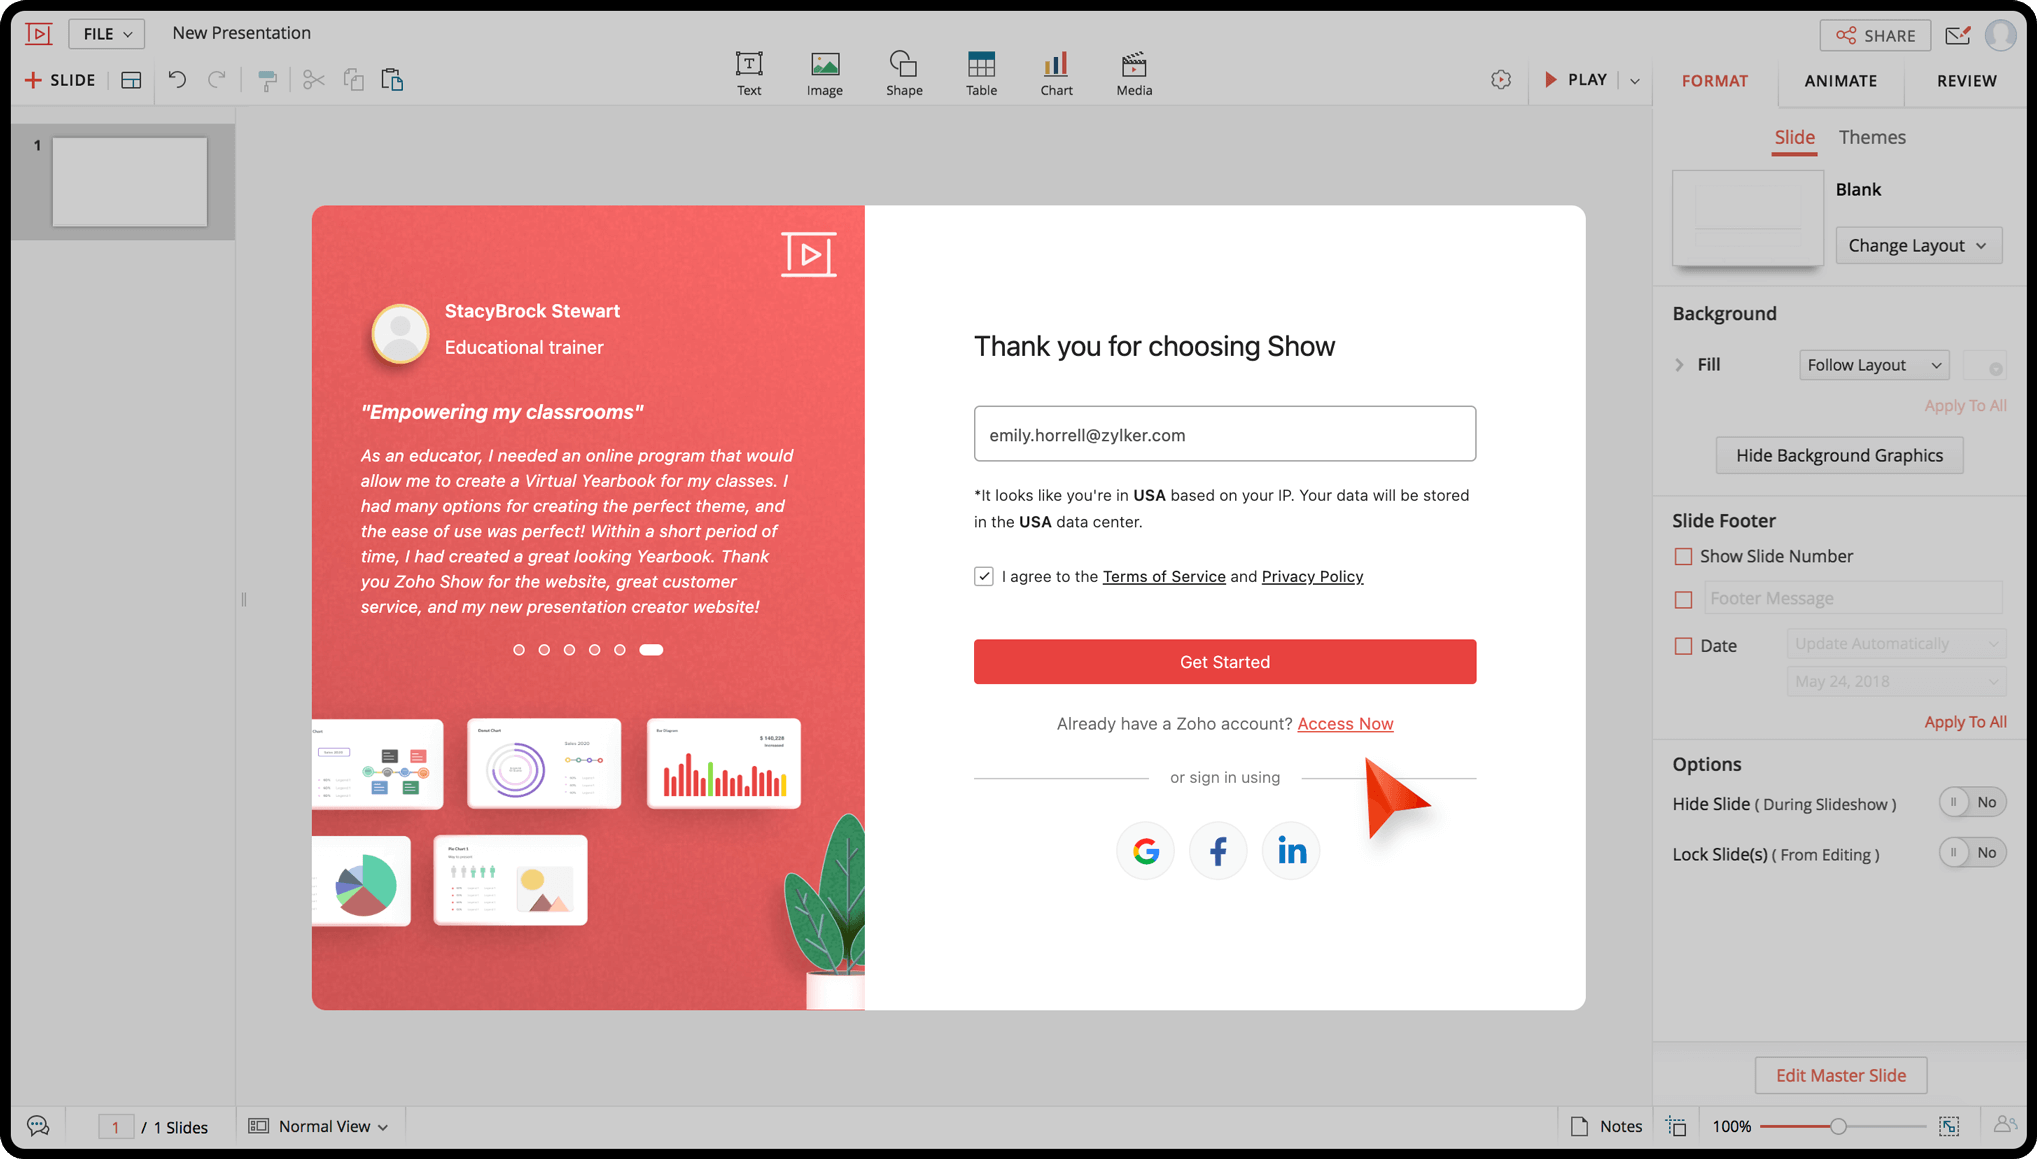This screenshot has width=2037, height=1159.
Task: Click the format painter icon
Action: [x=267, y=80]
